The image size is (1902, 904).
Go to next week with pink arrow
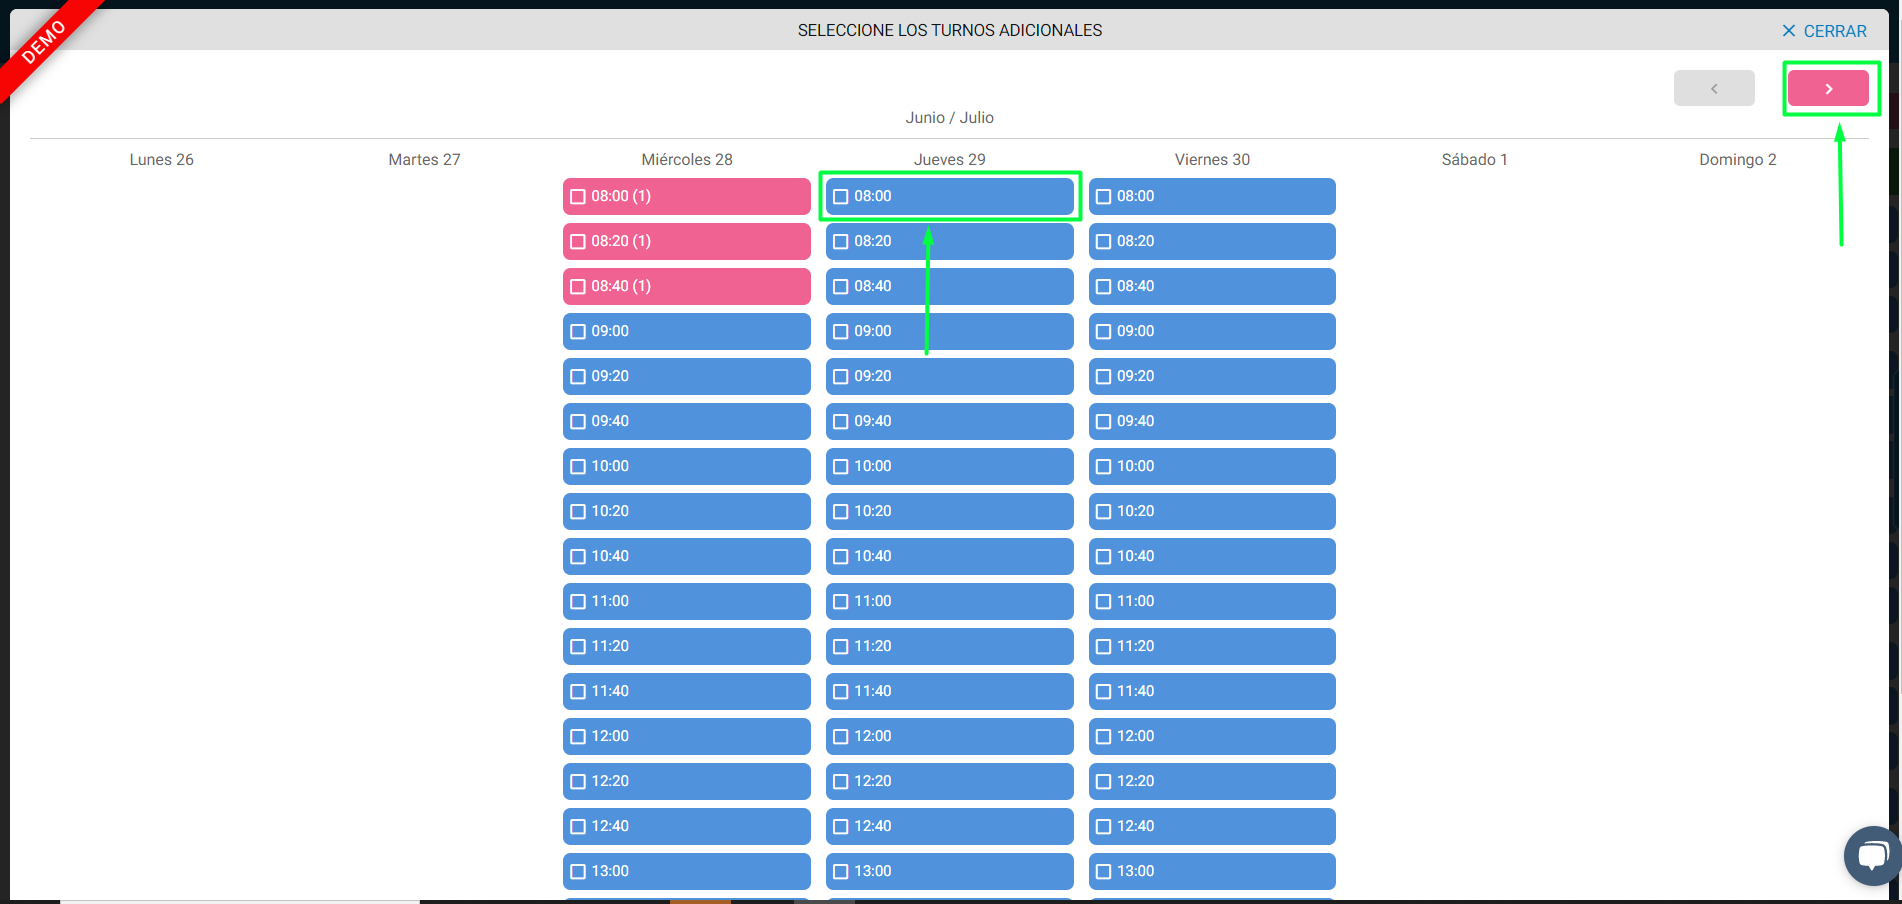[1828, 88]
